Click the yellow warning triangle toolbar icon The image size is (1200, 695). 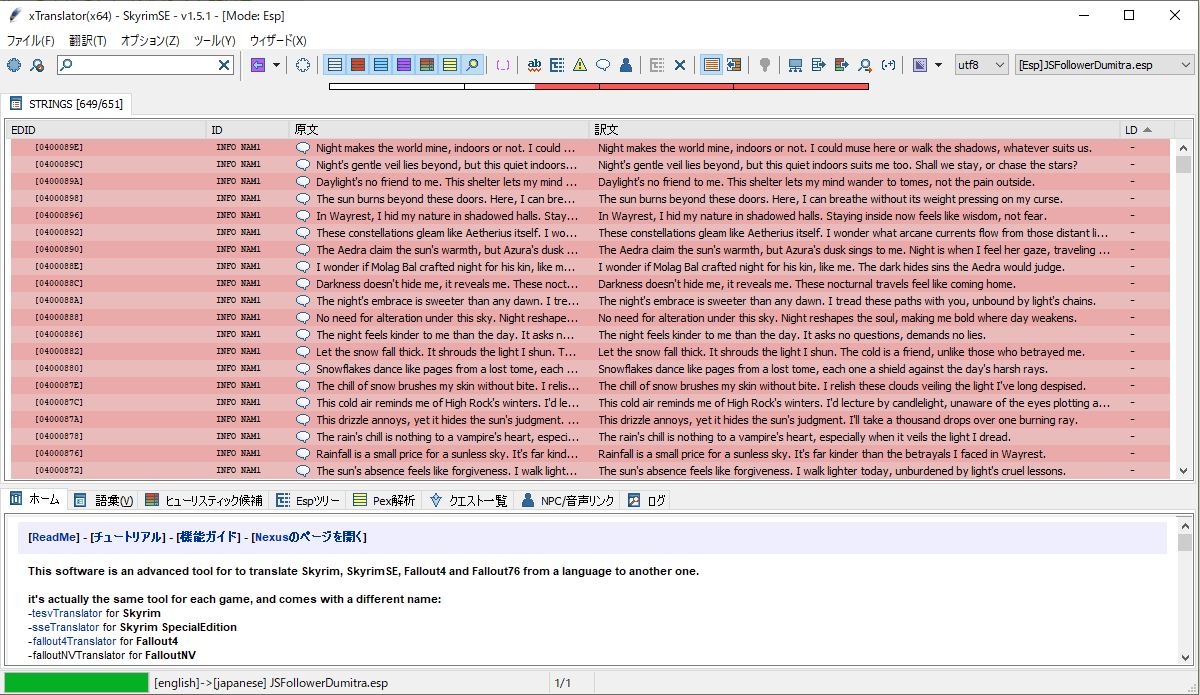pos(580,65)
